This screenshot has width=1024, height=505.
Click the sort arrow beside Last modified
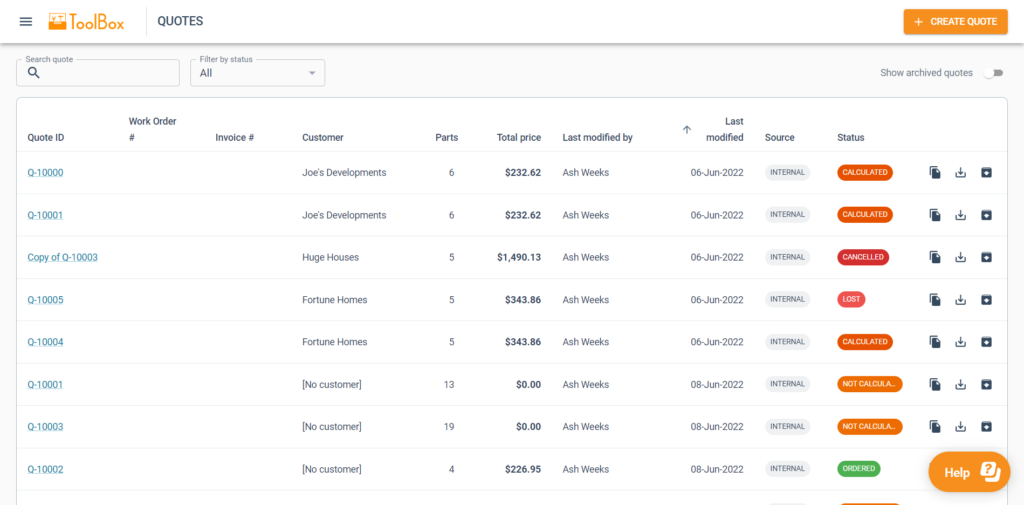687,129
